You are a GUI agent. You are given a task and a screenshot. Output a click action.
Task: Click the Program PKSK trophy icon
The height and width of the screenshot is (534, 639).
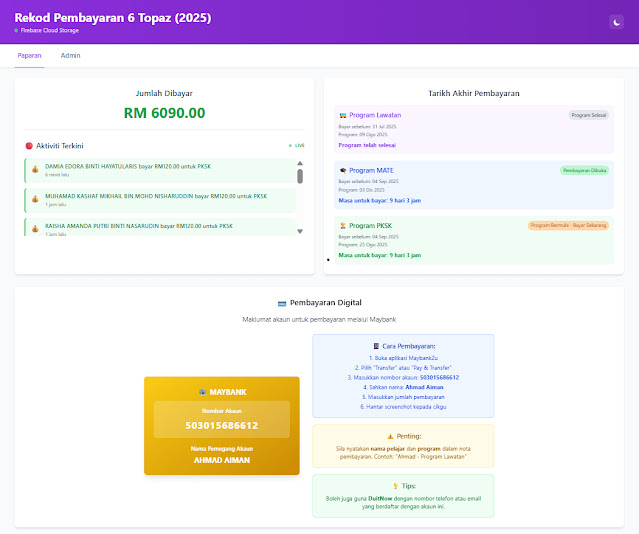tap(343, 226)
